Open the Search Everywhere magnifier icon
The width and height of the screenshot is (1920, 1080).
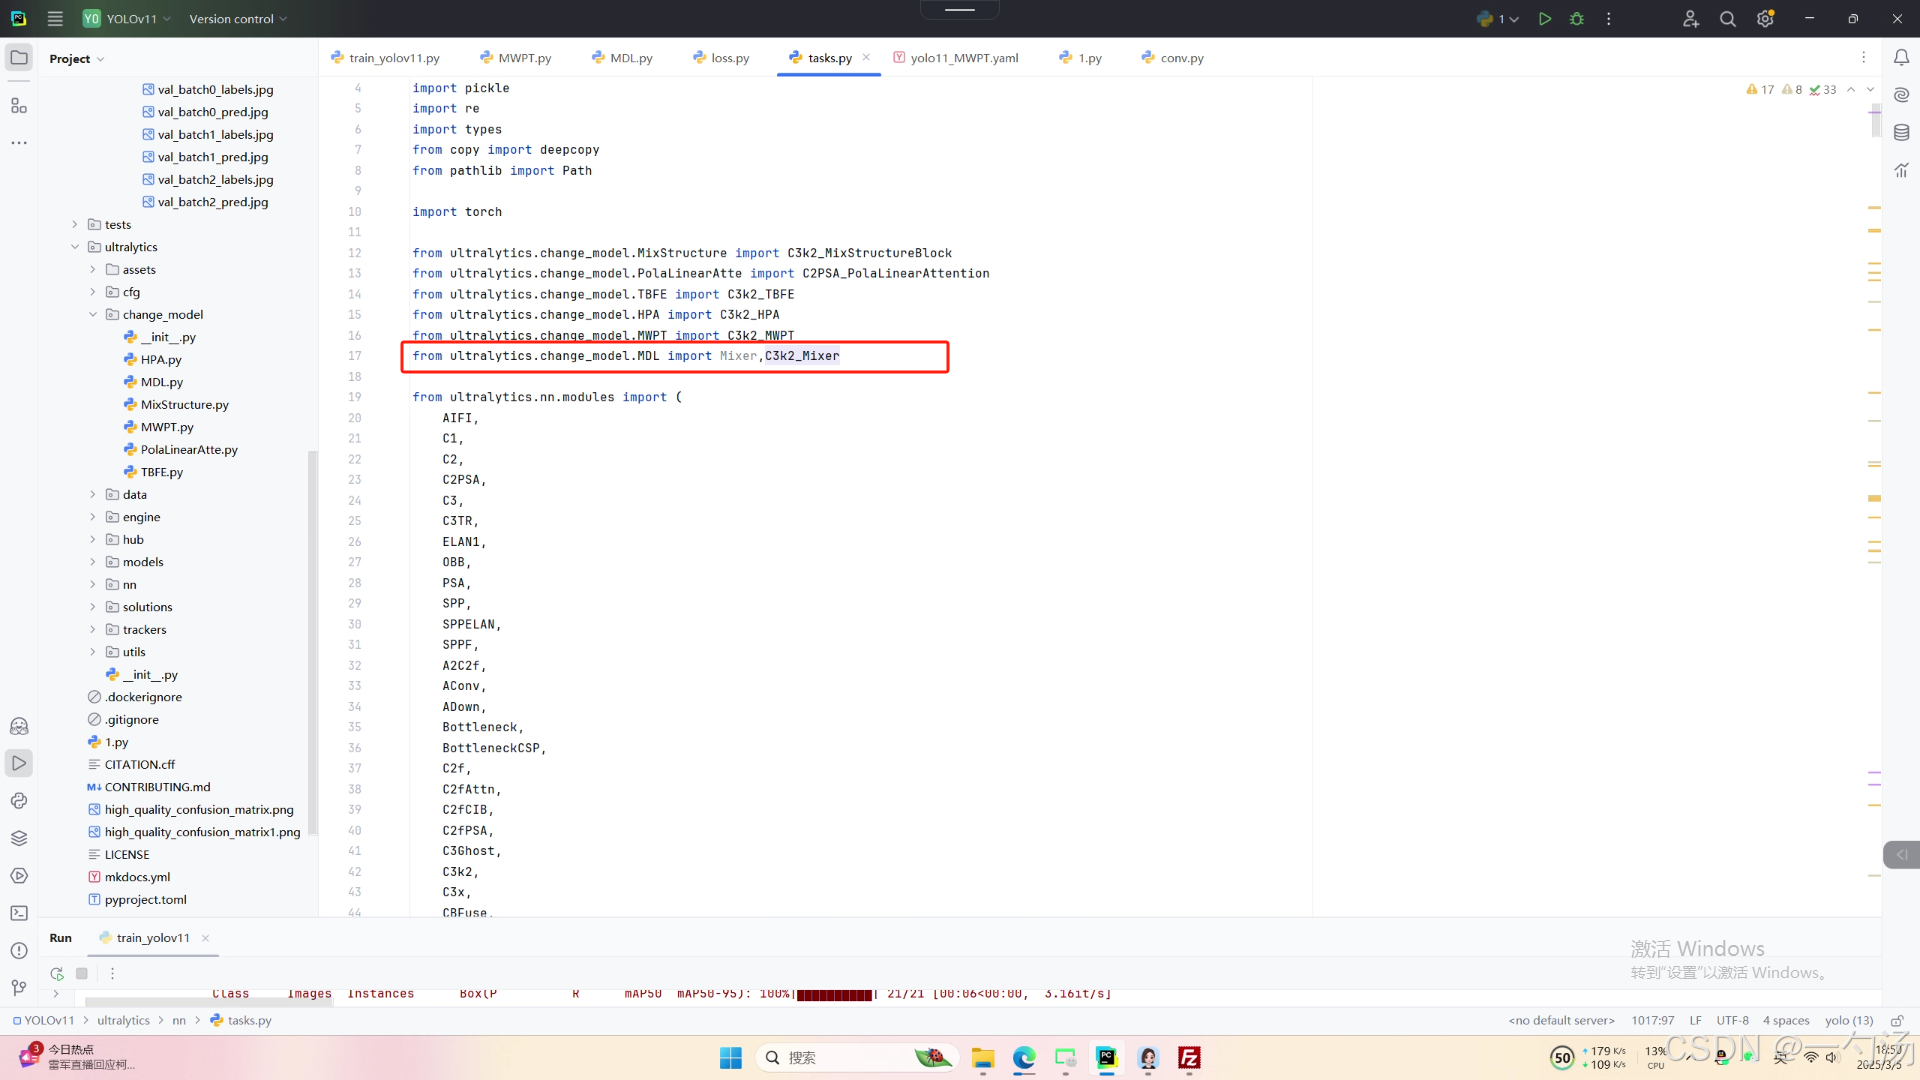pos(1727,19)
